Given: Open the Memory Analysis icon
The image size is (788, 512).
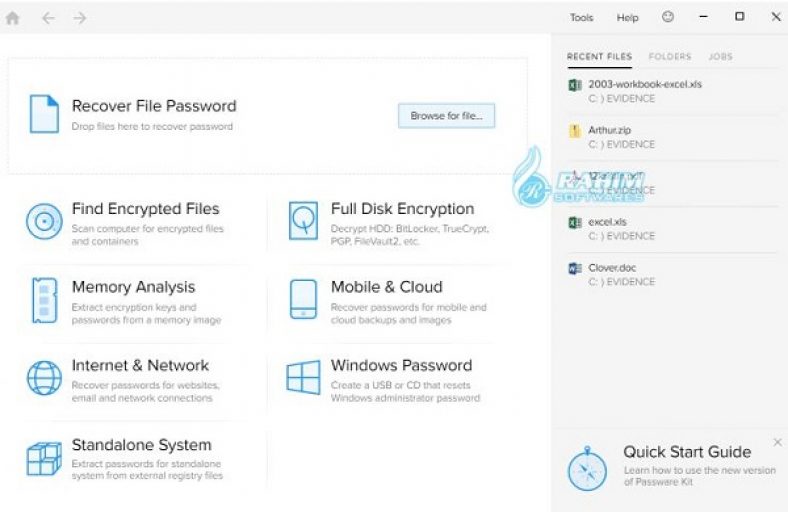Looking at the screenshot, I should [43, 298].
